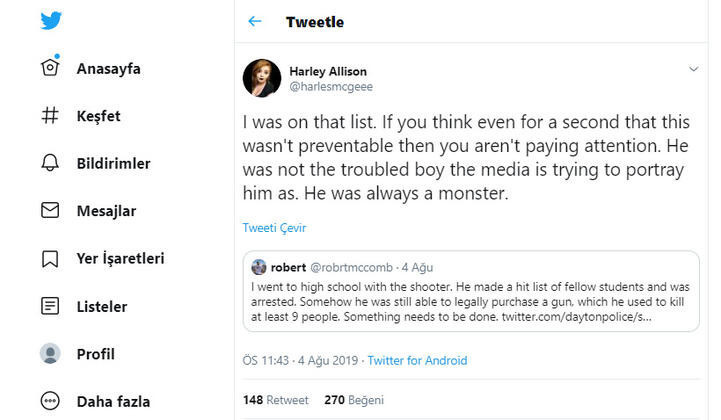Click the Twitter bird logo
Screen dimensions: 721x420
(x=51, y=20)
